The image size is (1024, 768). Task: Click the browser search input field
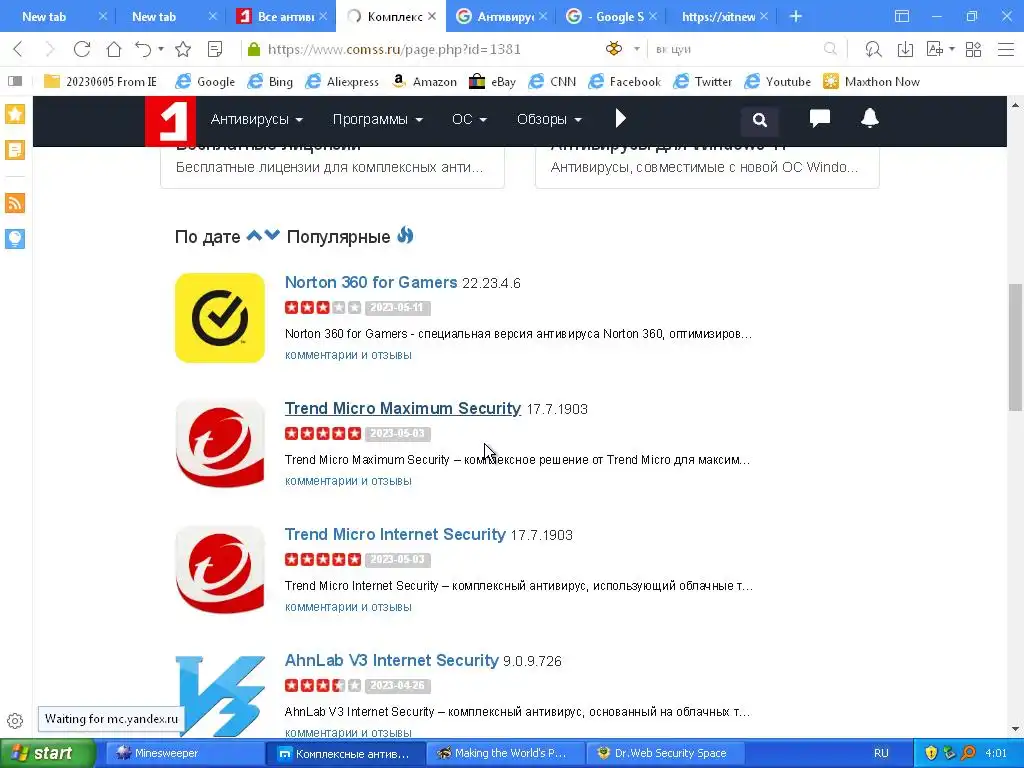(737, 49)
